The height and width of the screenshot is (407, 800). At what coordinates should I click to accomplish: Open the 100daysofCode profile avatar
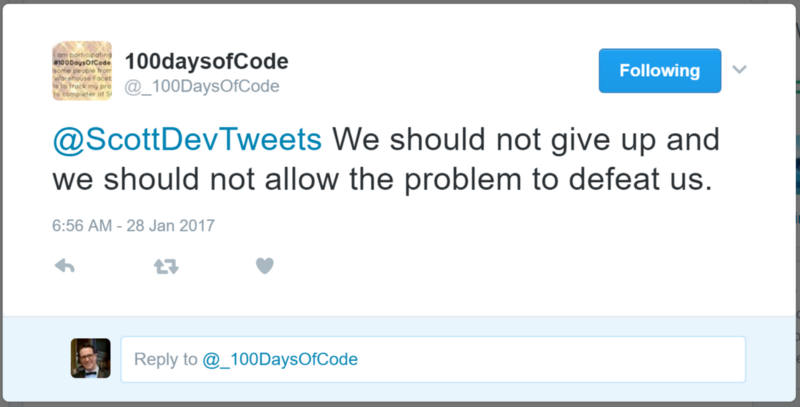(x=82, y=71)
